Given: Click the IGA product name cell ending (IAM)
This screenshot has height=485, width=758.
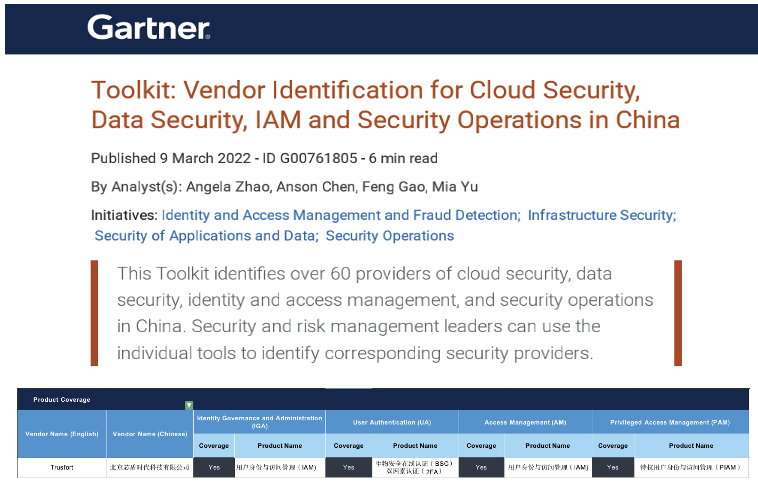Looking at the screenshot, I should (280, 468).
